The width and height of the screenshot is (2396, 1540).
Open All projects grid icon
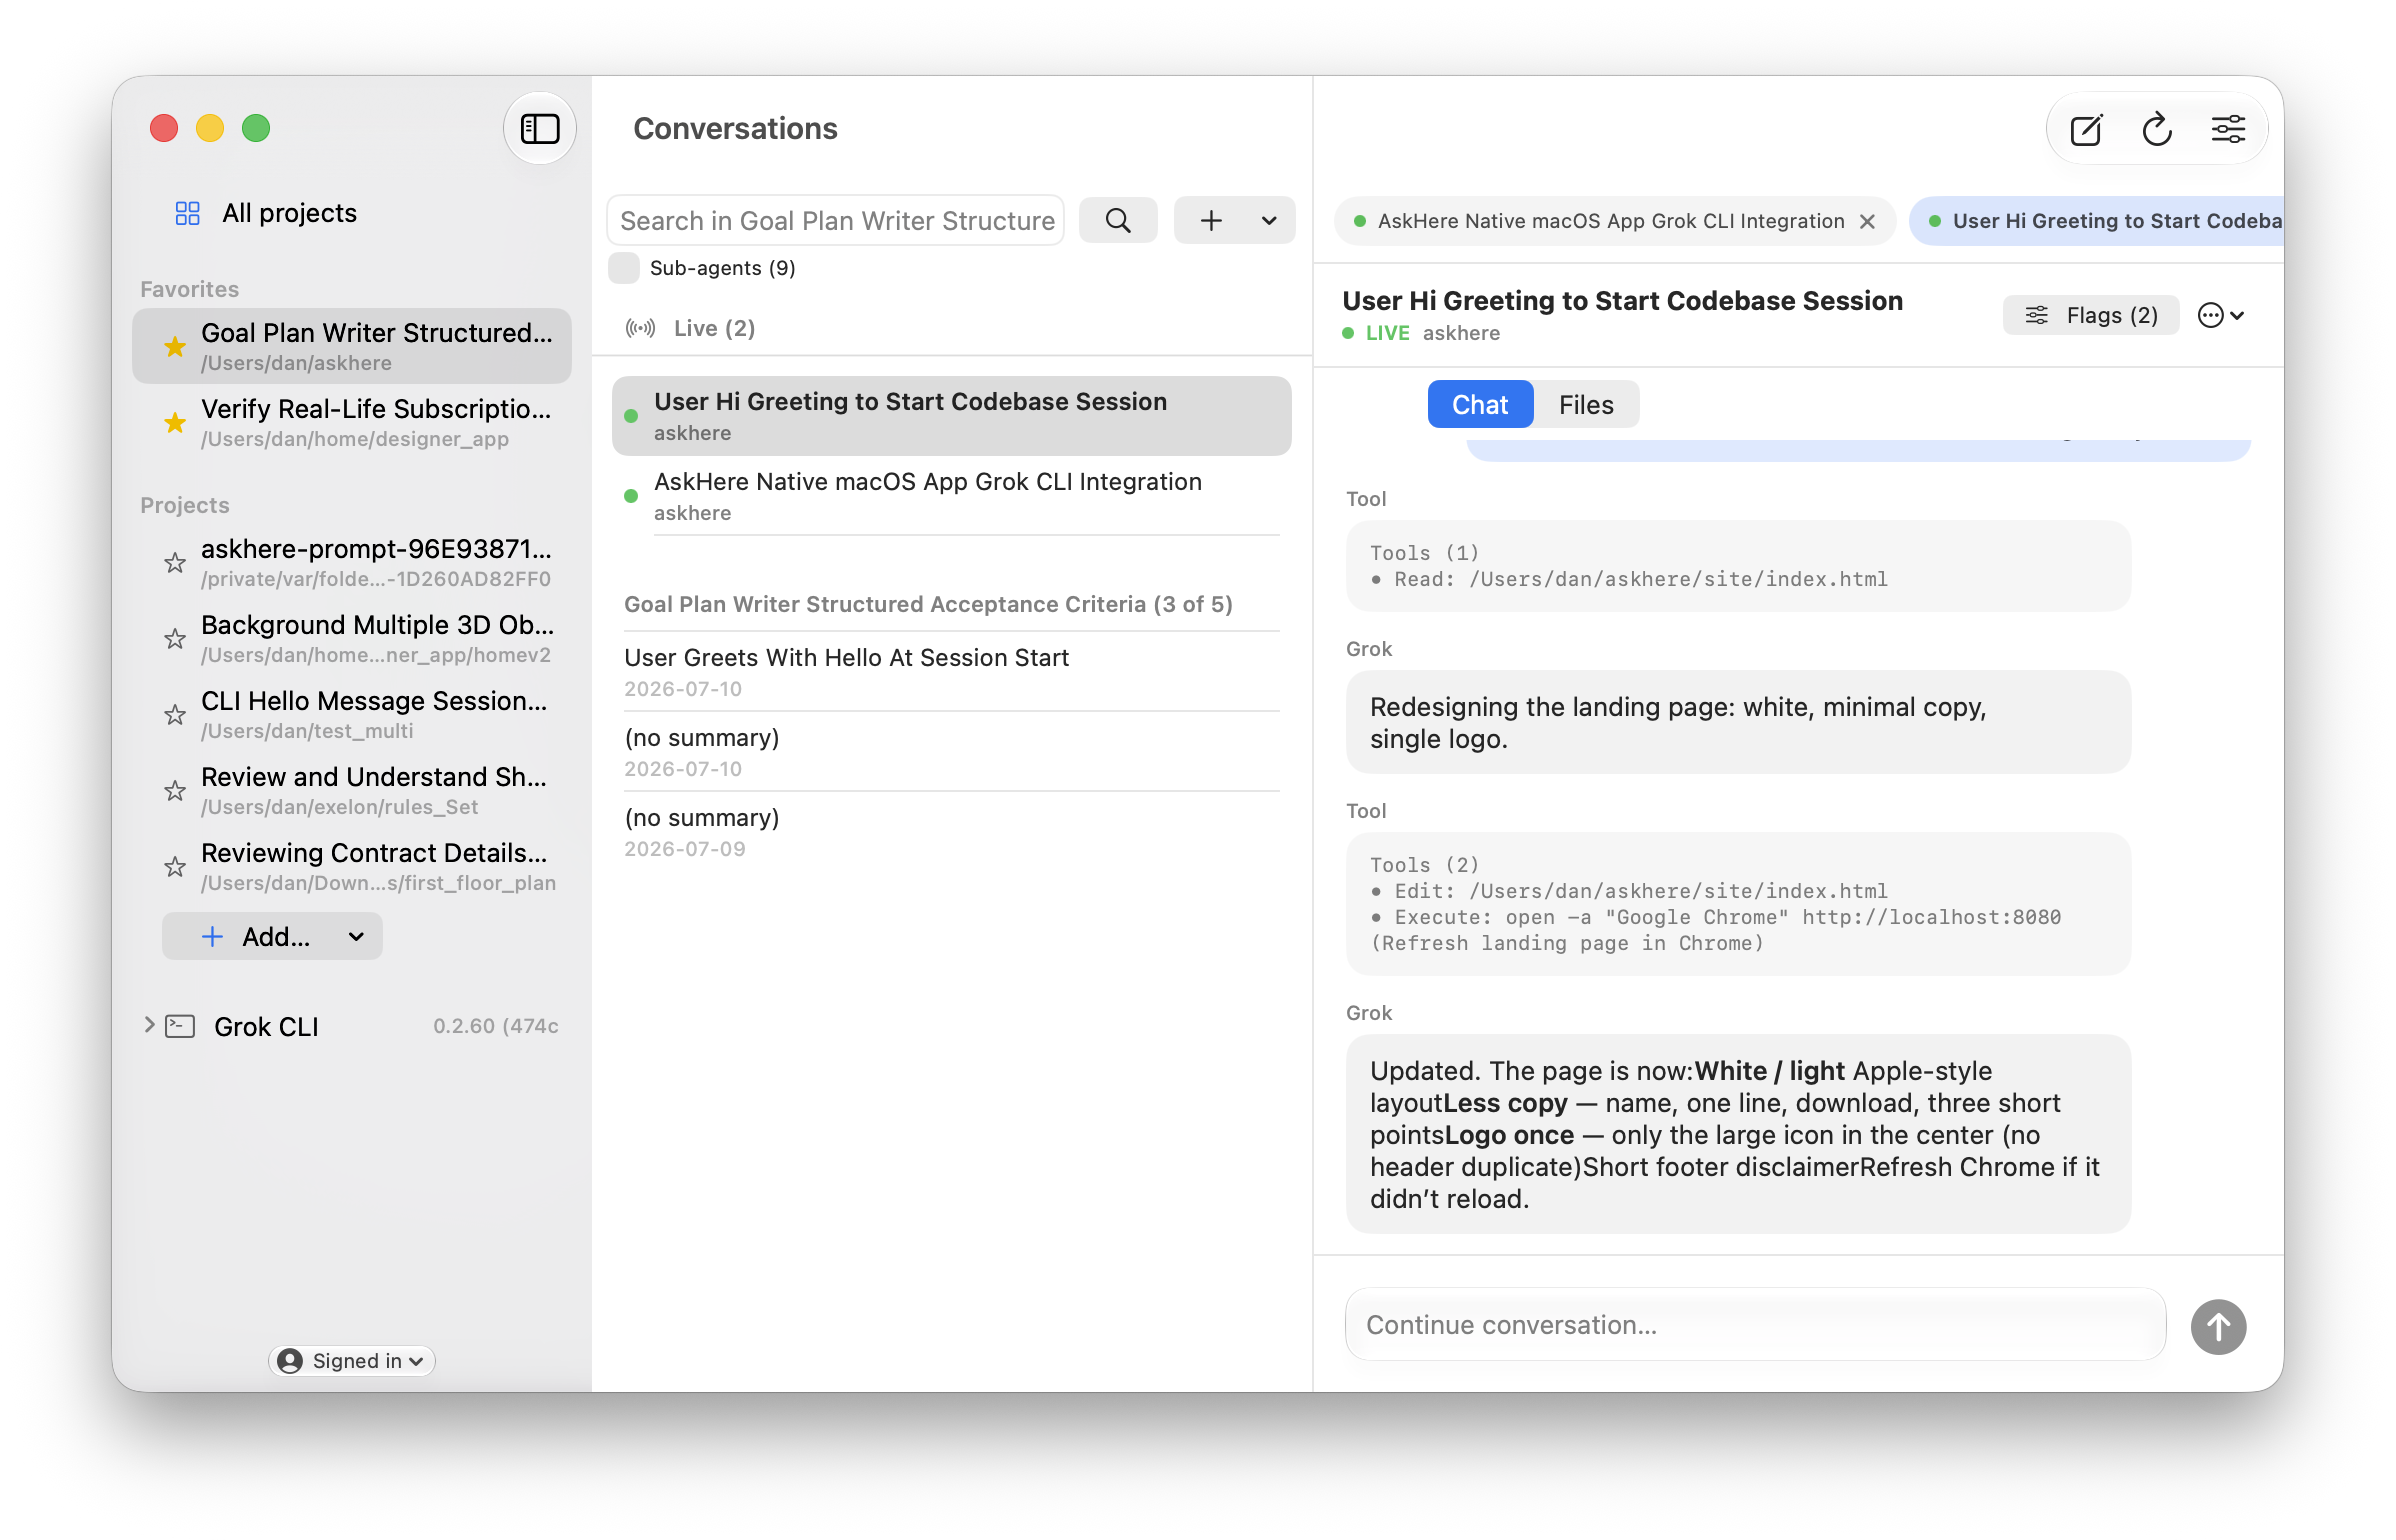(187, 213)
